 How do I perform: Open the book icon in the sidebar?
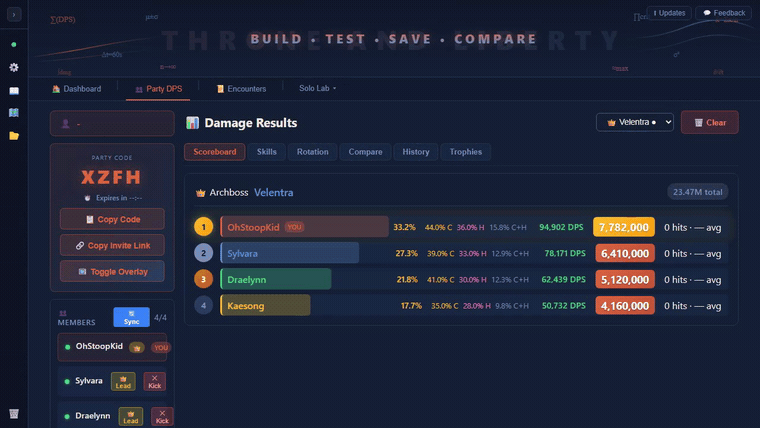14,91
